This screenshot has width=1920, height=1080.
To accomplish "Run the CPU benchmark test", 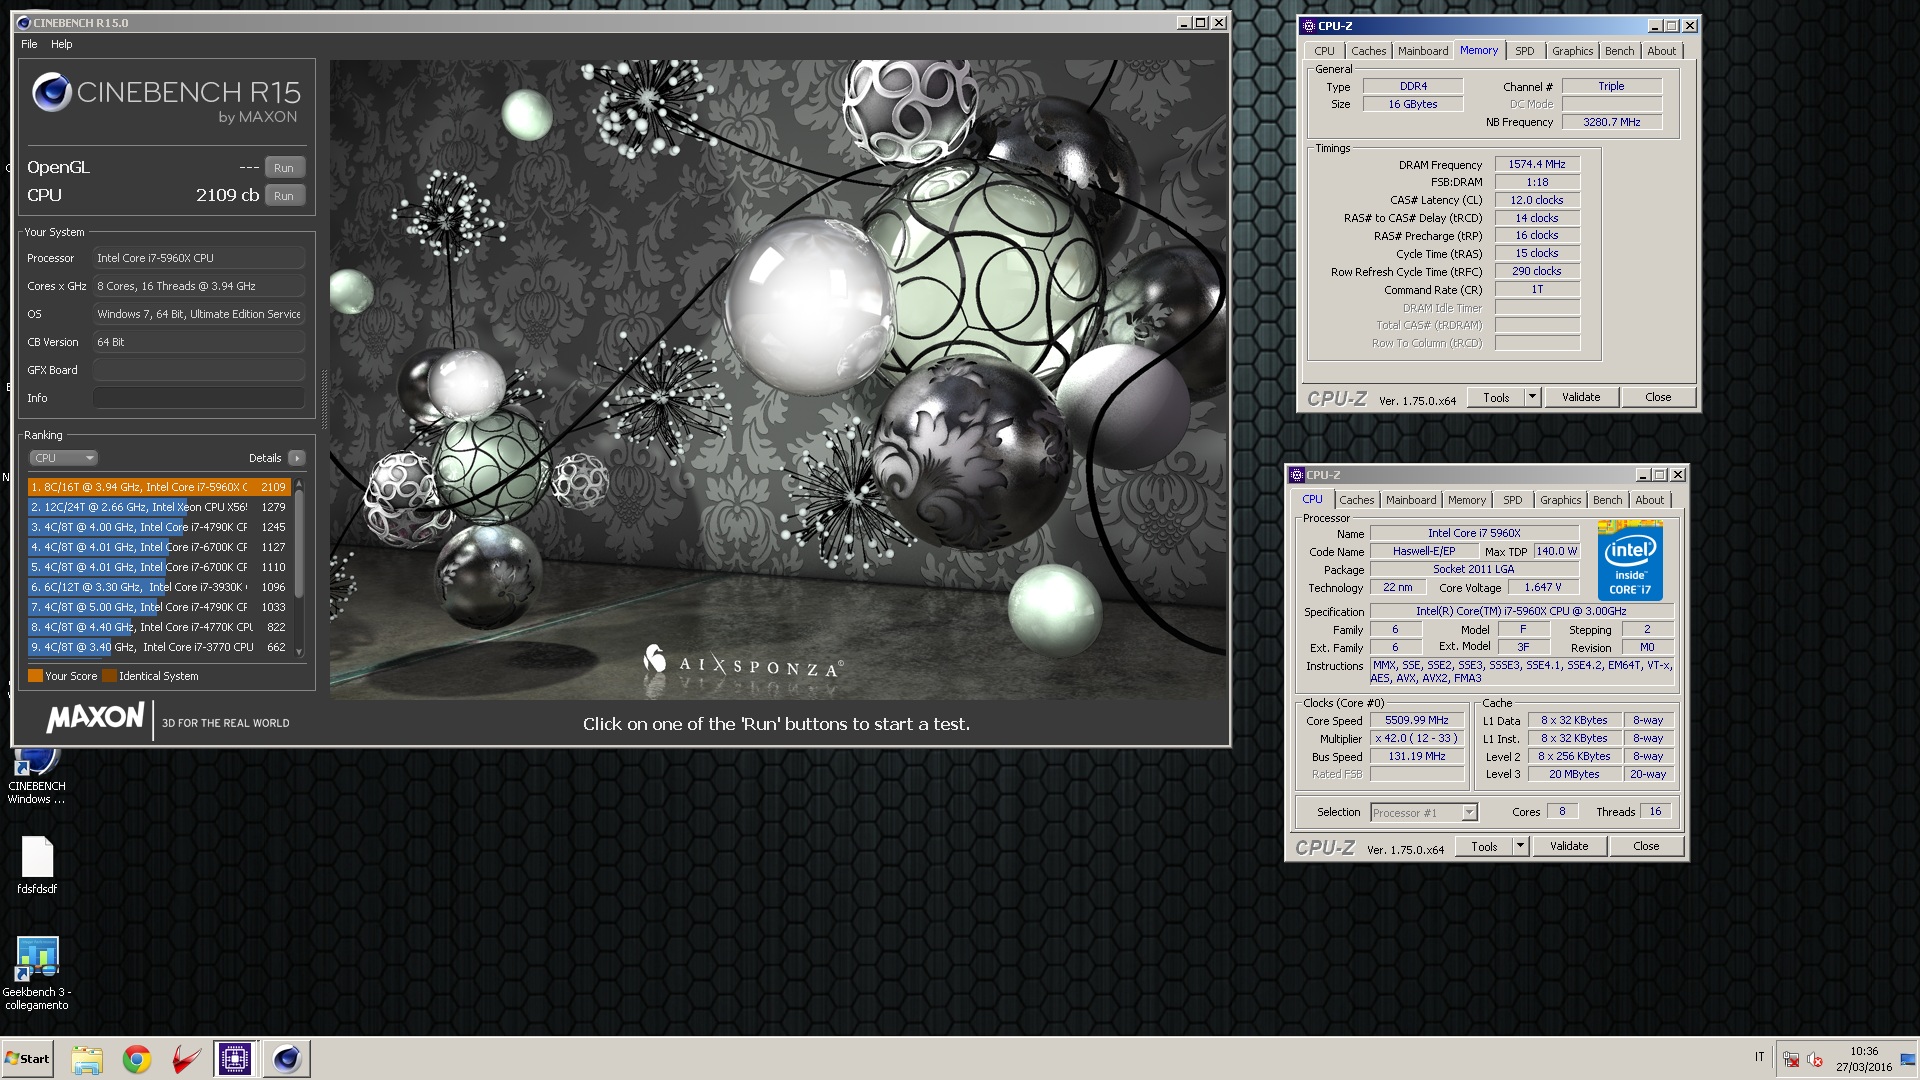I will click(284, 196).
